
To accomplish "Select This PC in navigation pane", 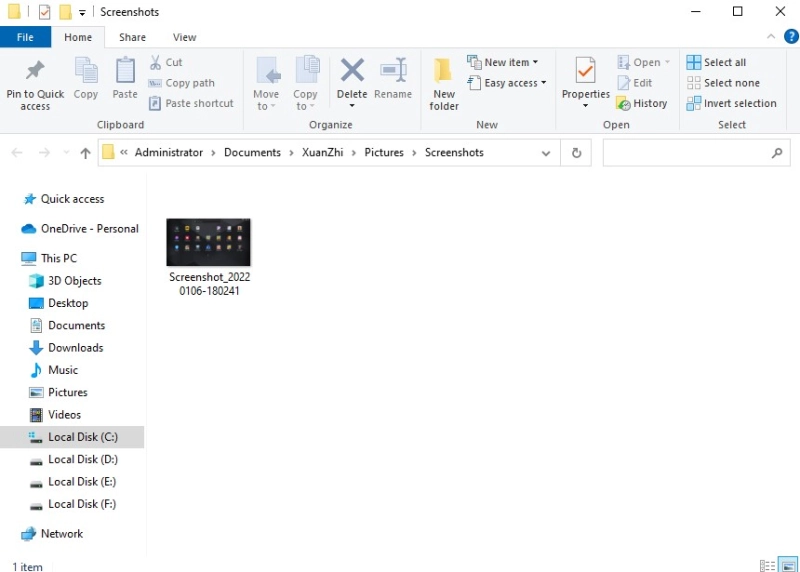I will (49, 258).
